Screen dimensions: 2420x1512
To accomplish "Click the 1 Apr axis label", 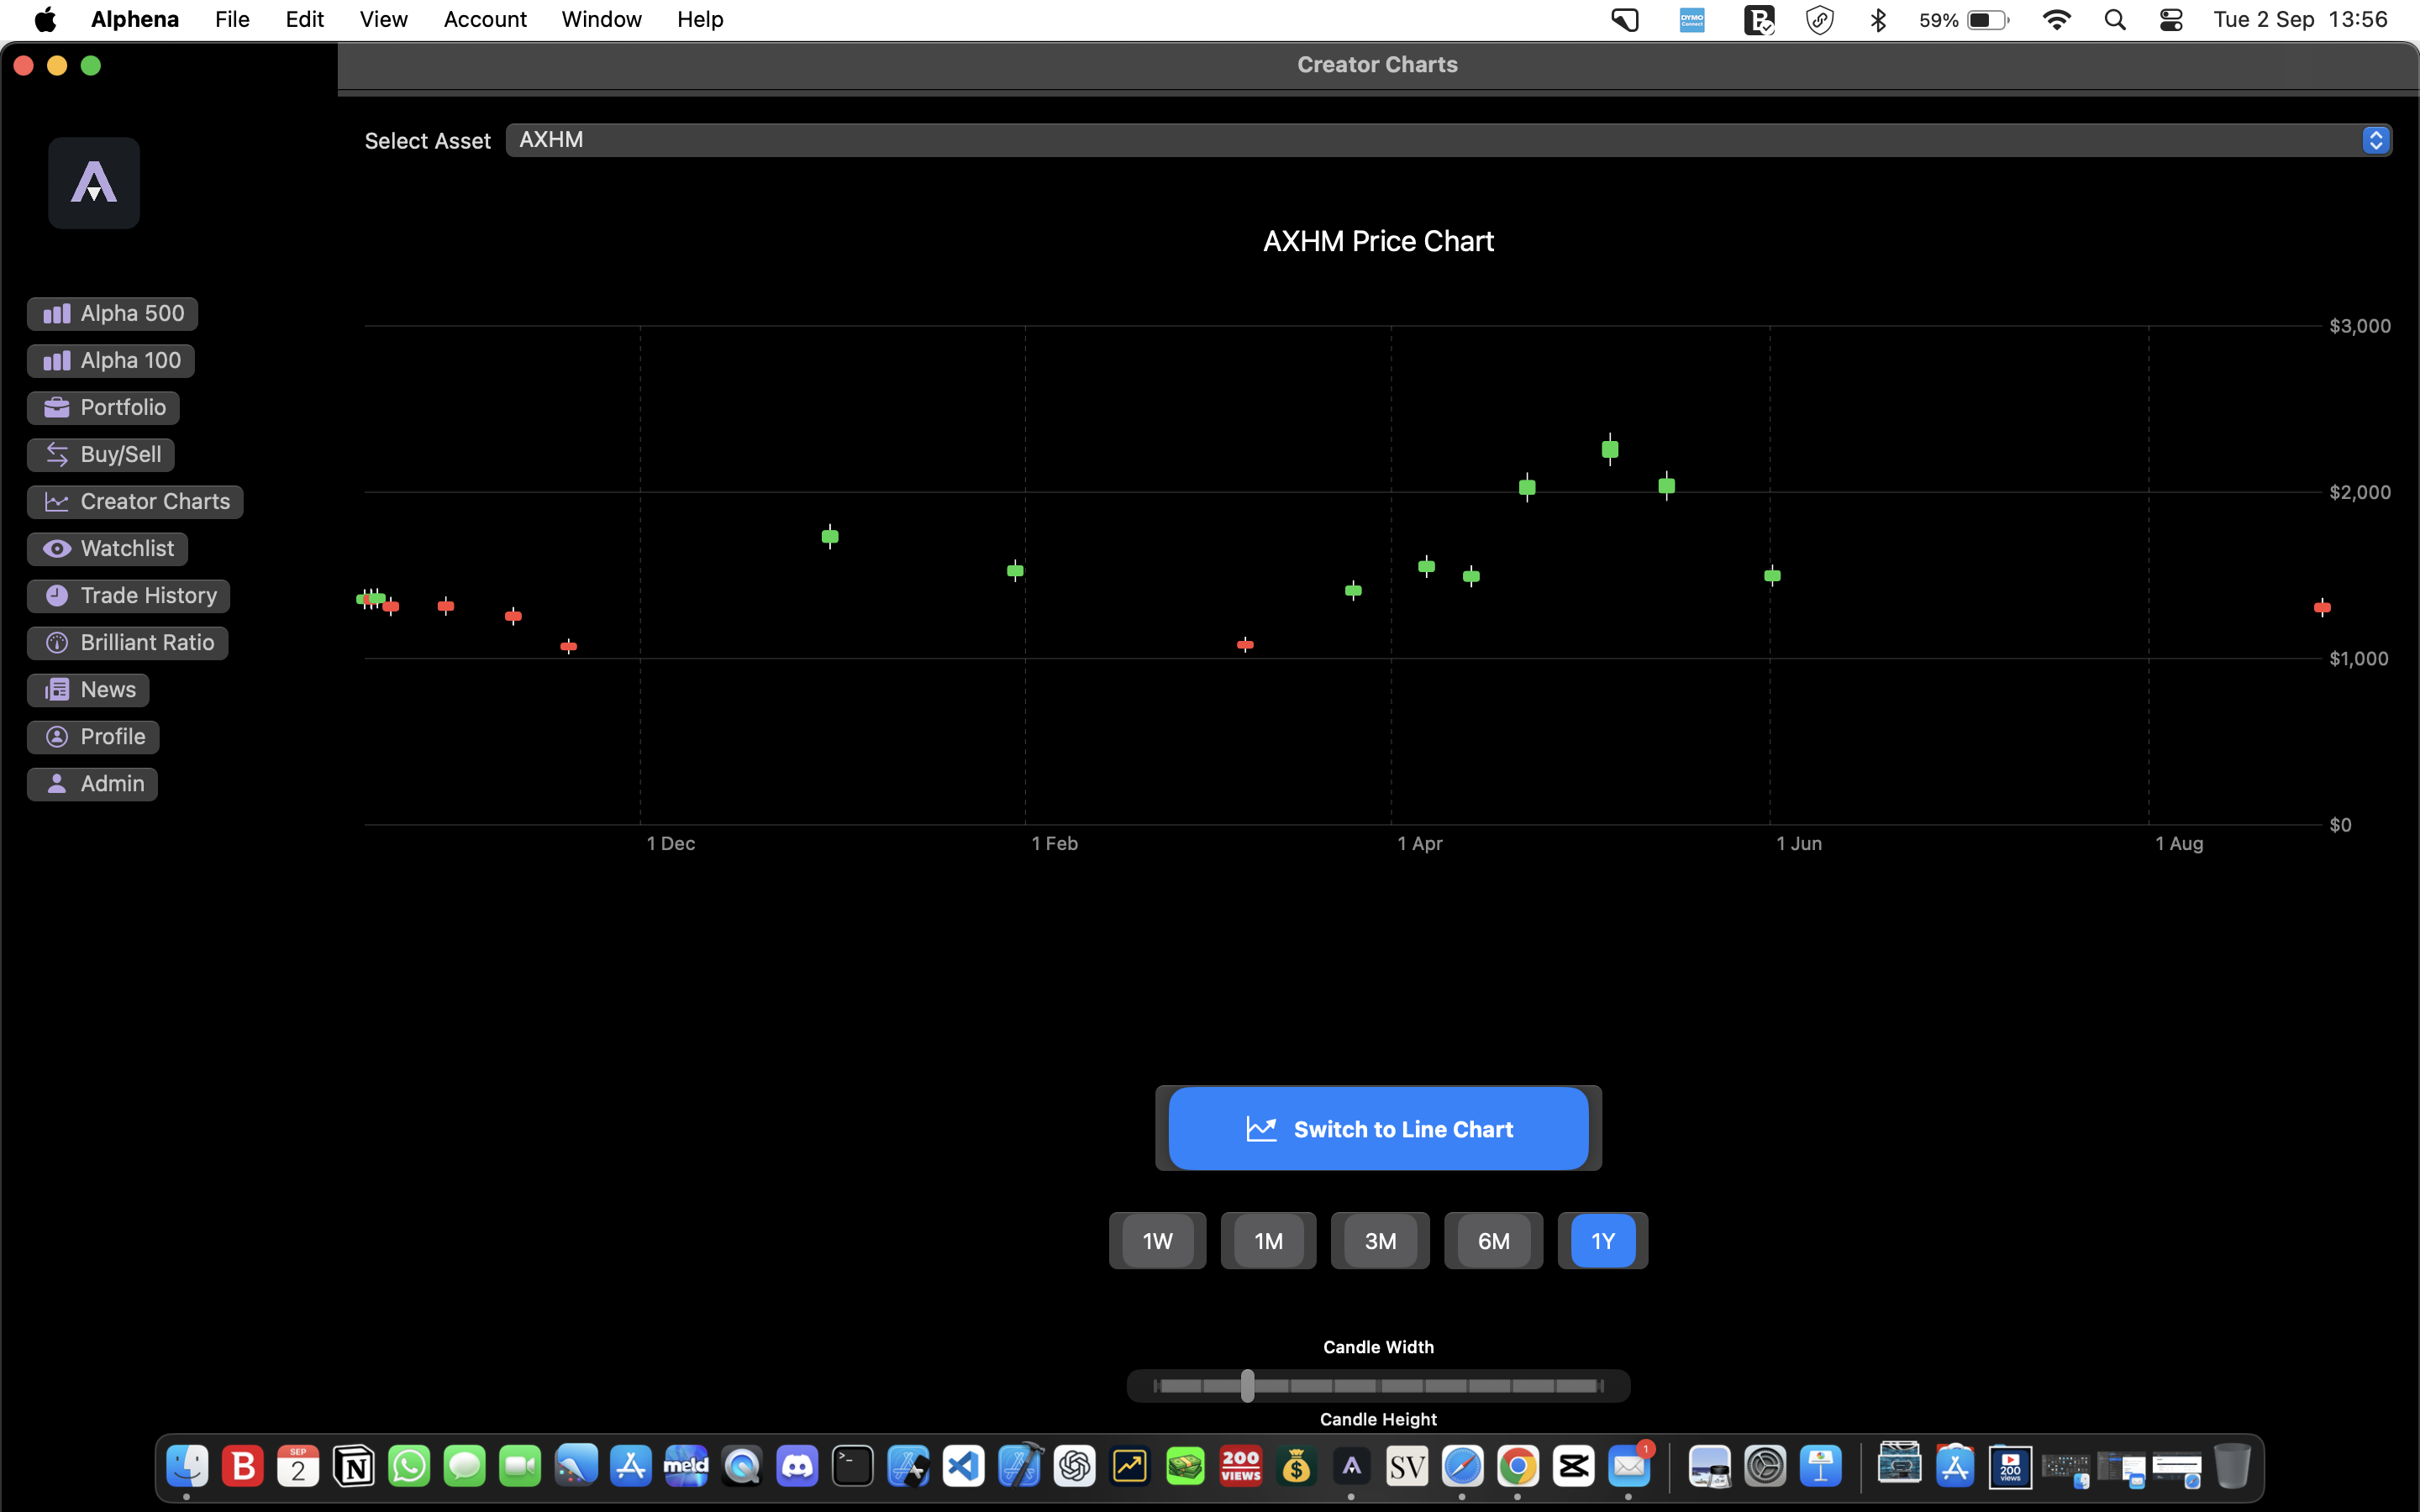I will 1419,844.
